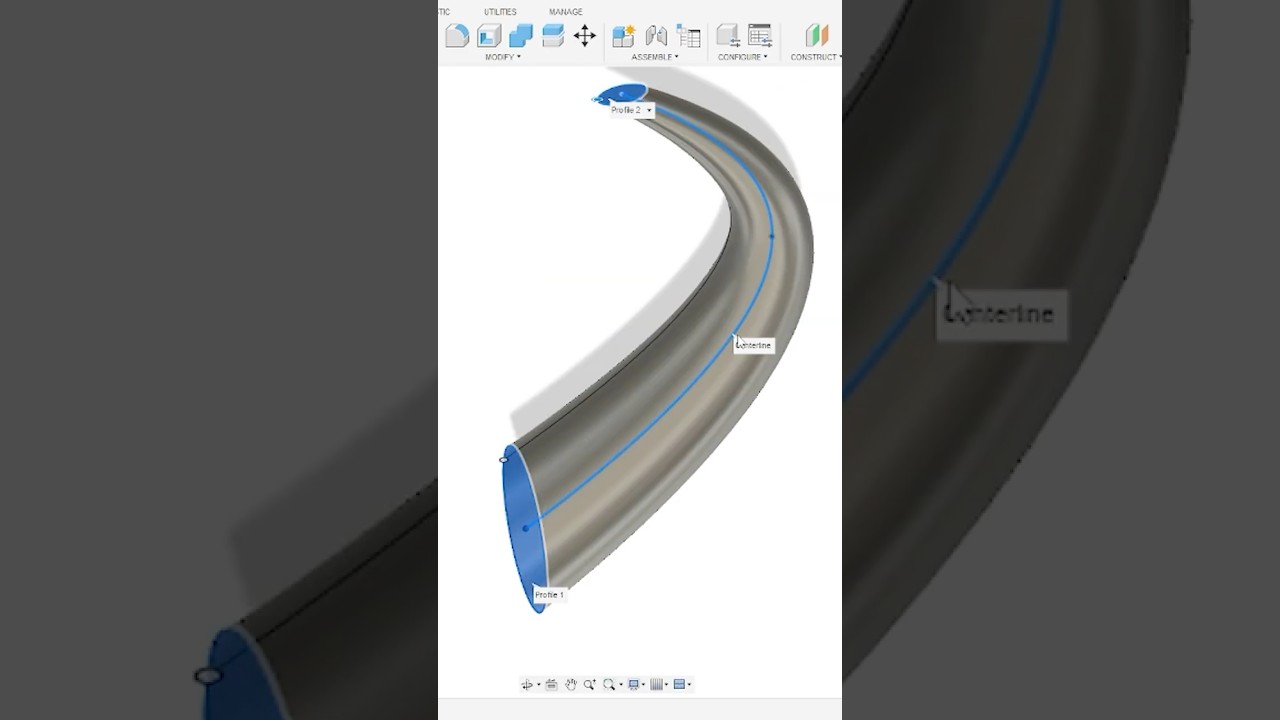Select the blue Profile 2 end face
1280x720 pixels.
(x=622, y=94)
